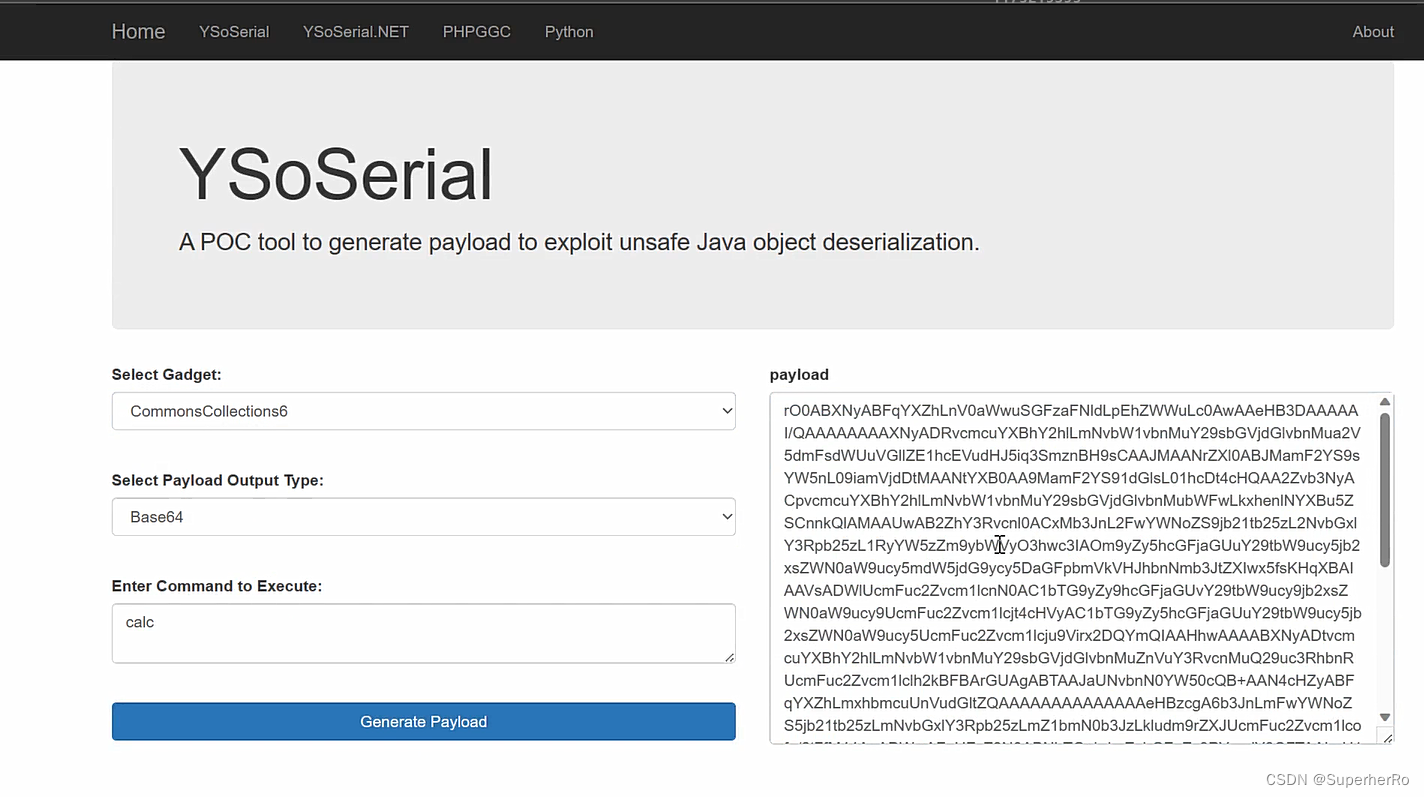This screenshot has width=1424, height=797.
Task: Open the About page link
Action: 1373,32
